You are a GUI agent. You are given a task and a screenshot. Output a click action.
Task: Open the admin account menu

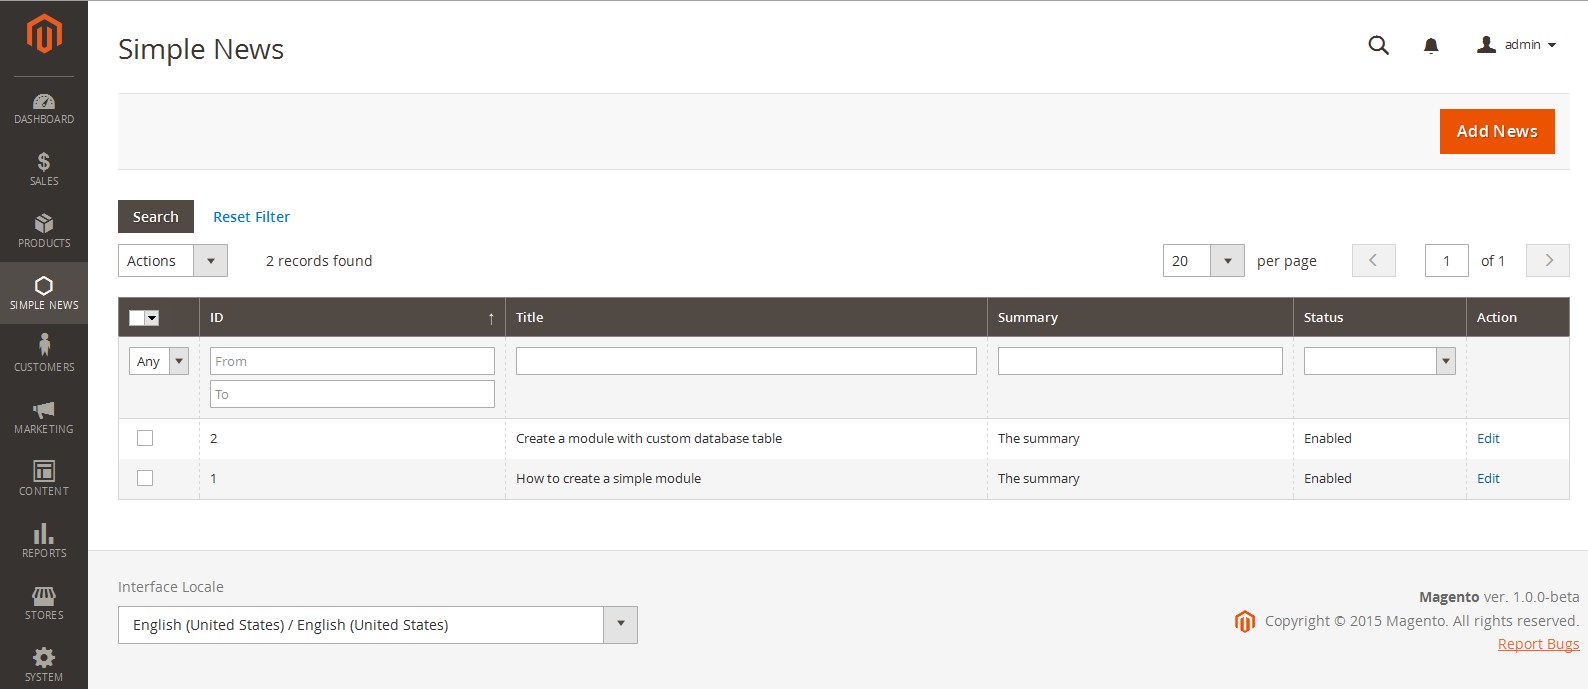point(1516,45)
